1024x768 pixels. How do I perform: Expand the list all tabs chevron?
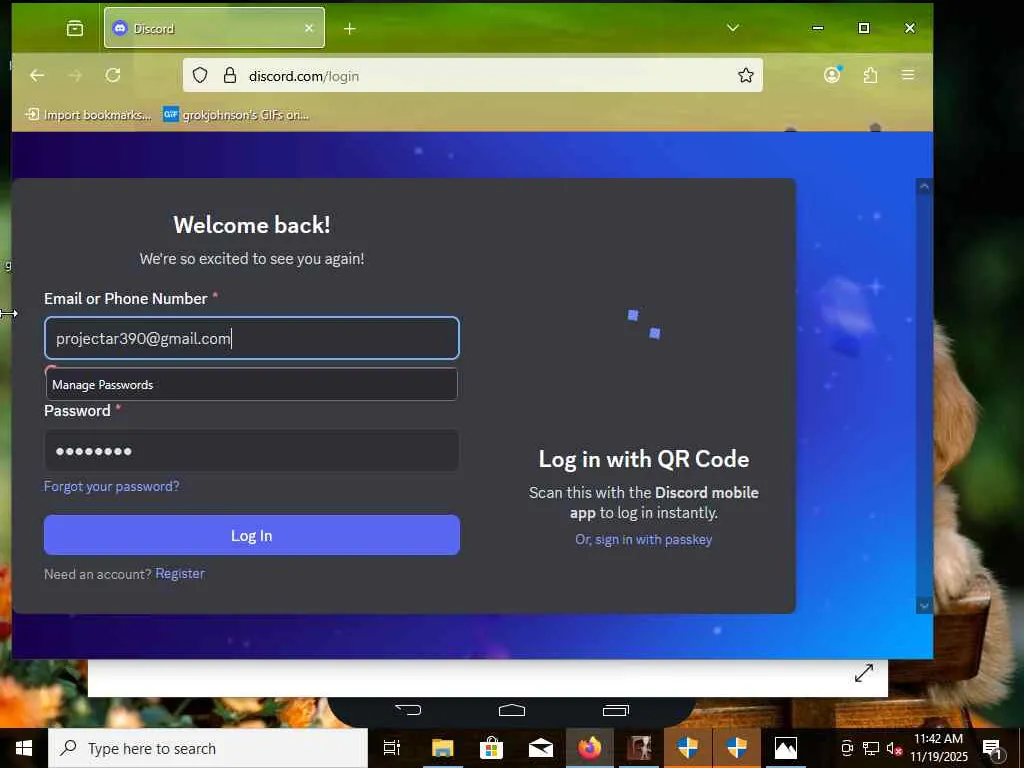pyautogui.click(x=733, y=28)
